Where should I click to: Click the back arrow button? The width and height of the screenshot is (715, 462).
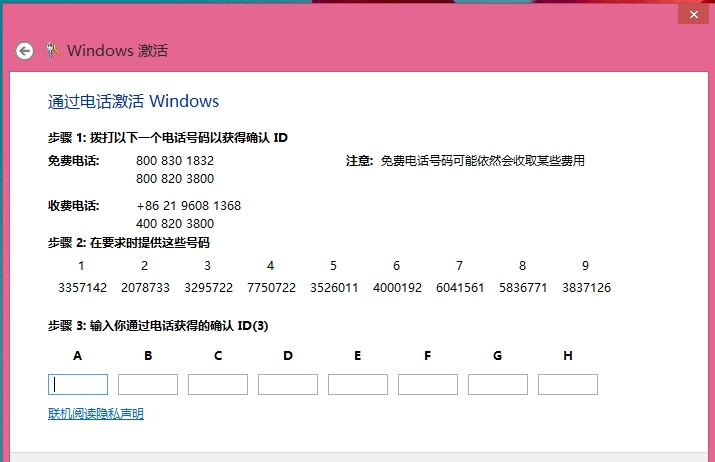pyautogui.click(x=25, y=51)
